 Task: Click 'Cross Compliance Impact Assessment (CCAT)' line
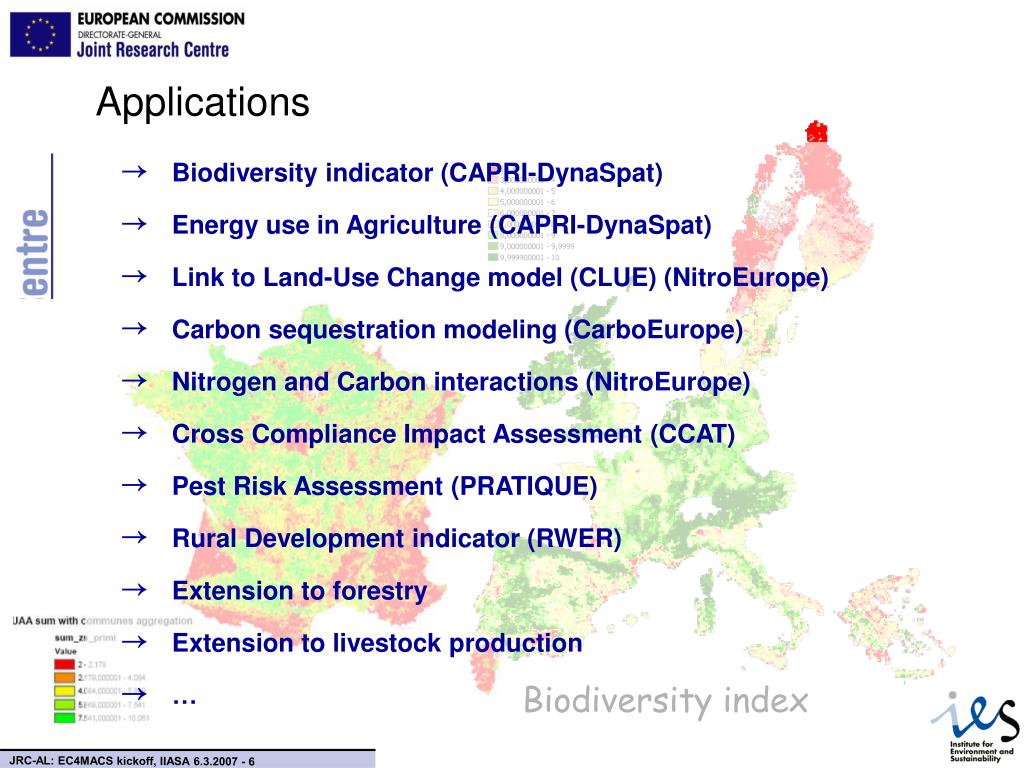(453, 434)
